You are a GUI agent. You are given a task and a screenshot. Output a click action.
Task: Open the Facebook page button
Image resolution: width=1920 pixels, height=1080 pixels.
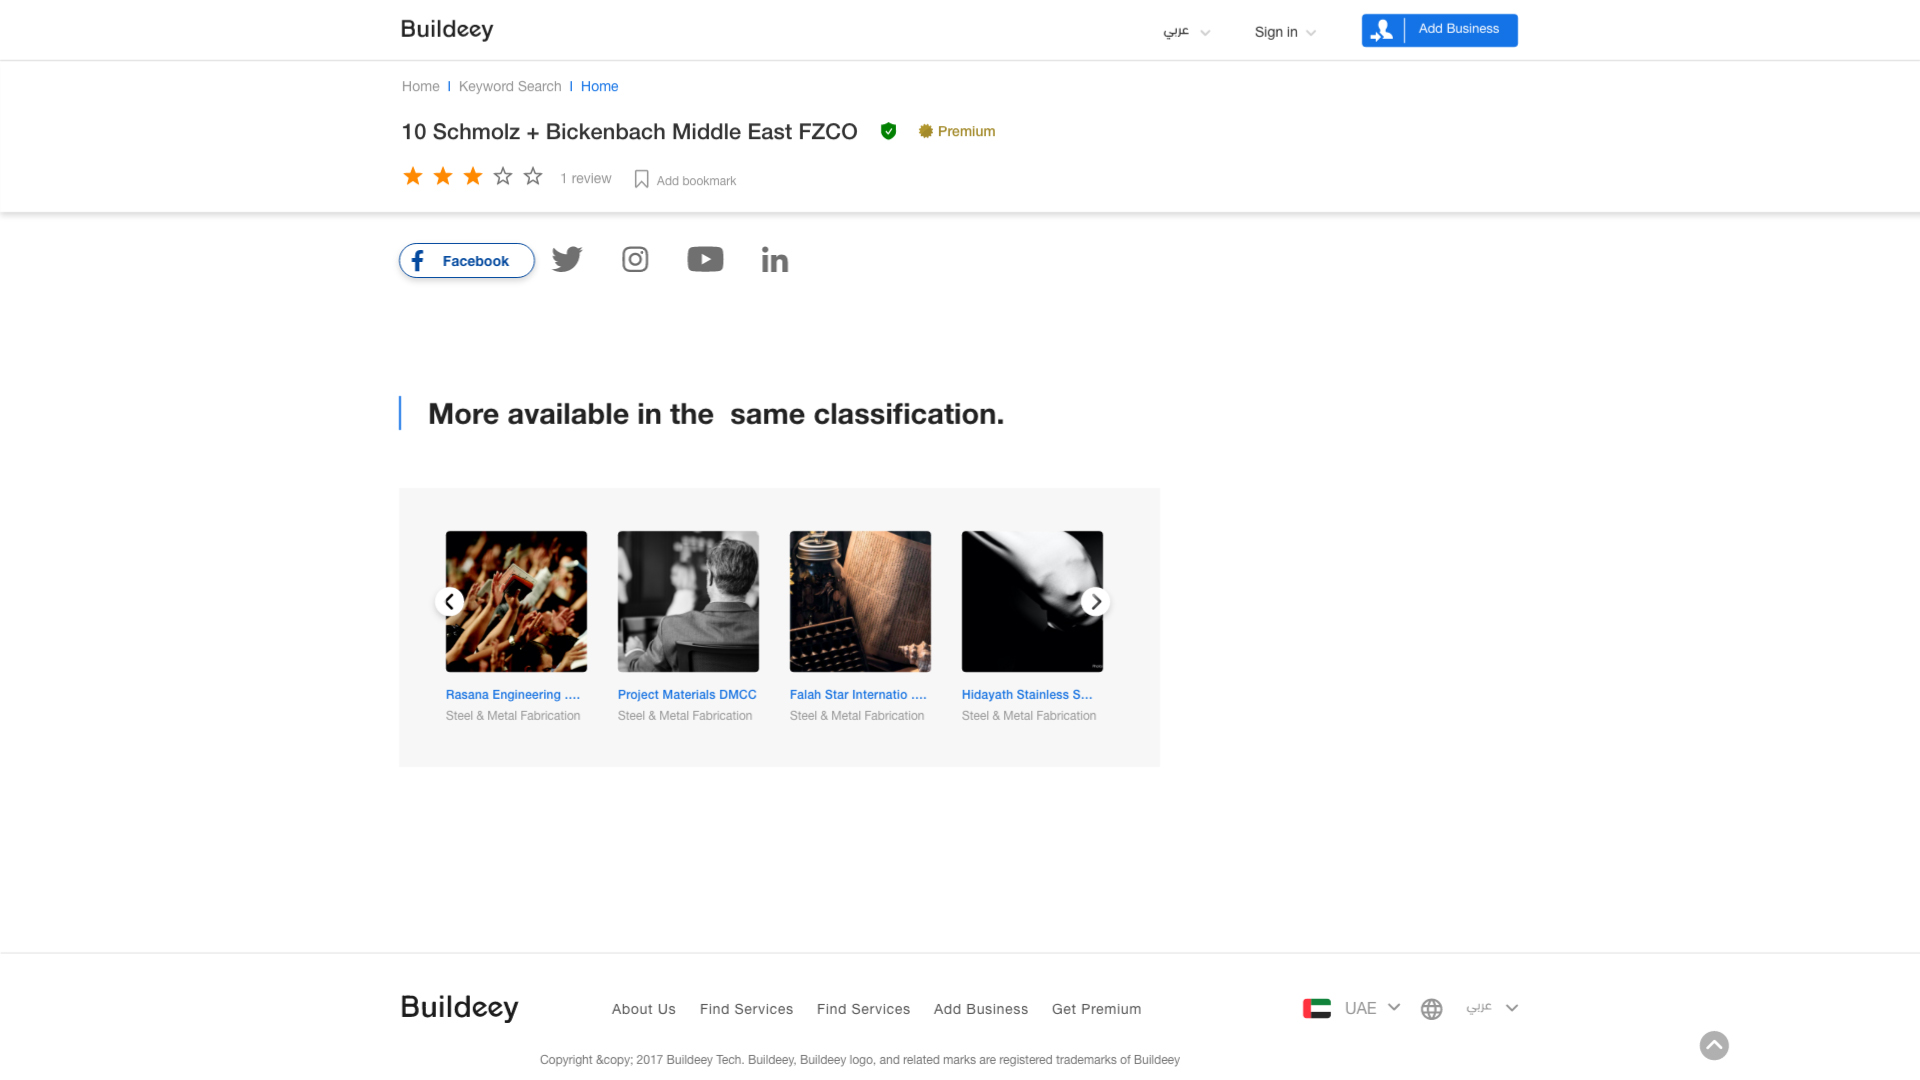point(467,261)
